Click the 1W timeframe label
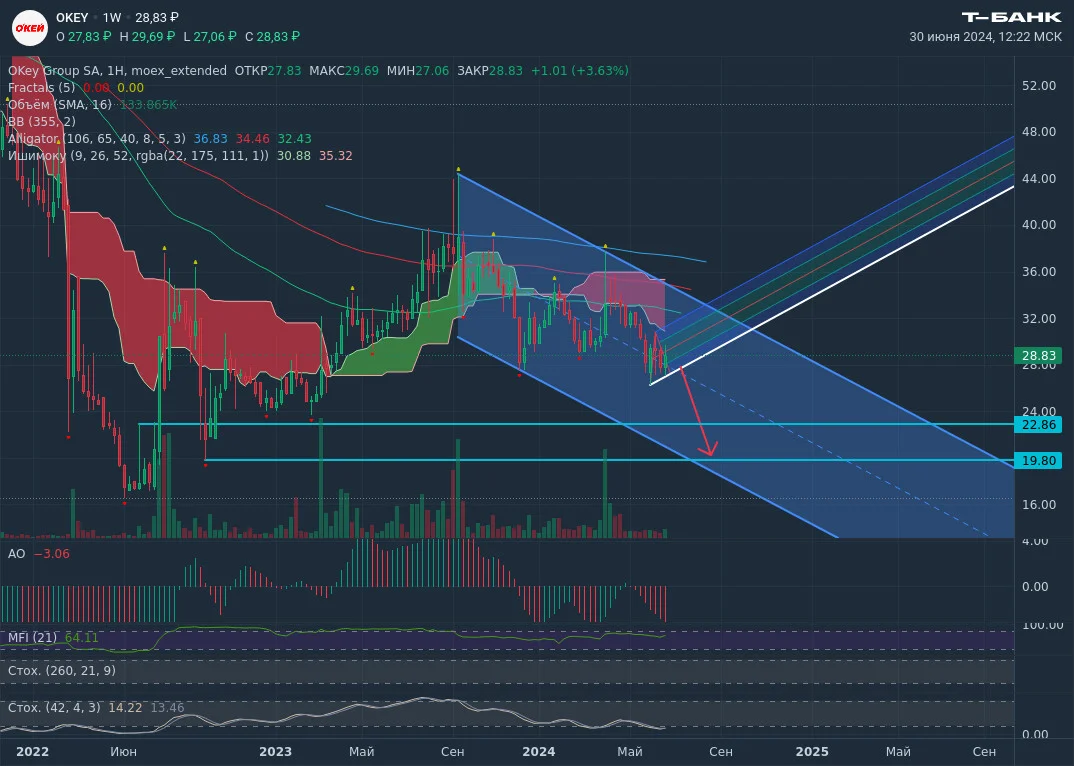The image size is (1074, 766). (112, 18)
